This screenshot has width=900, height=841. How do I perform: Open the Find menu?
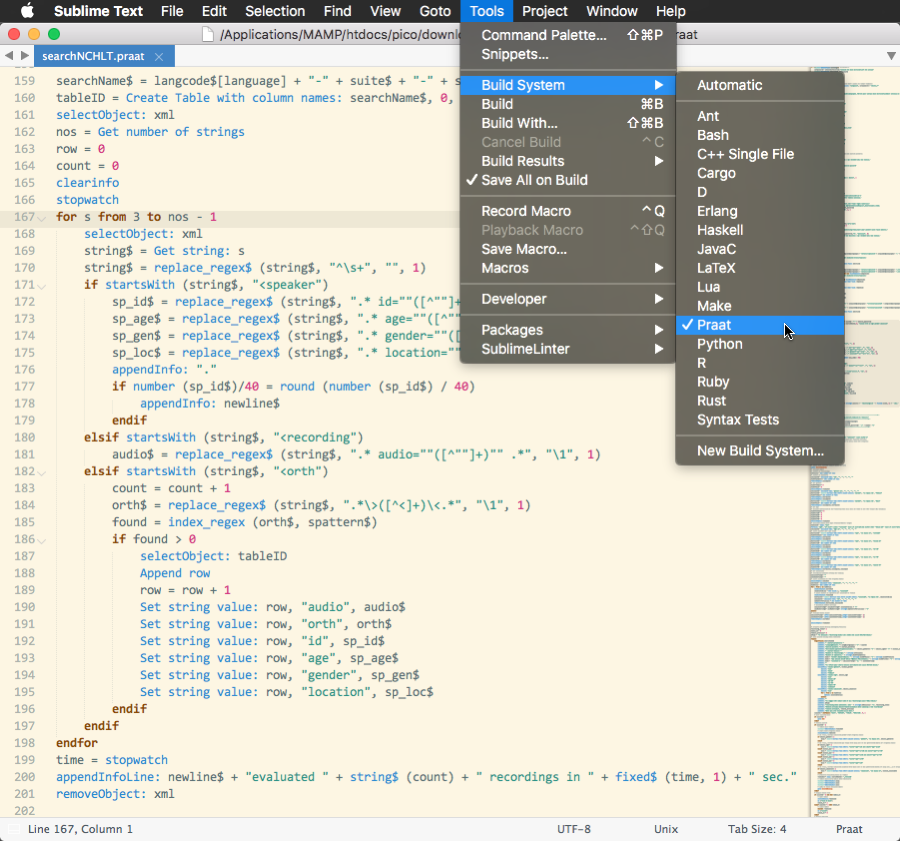coord(337,11)
